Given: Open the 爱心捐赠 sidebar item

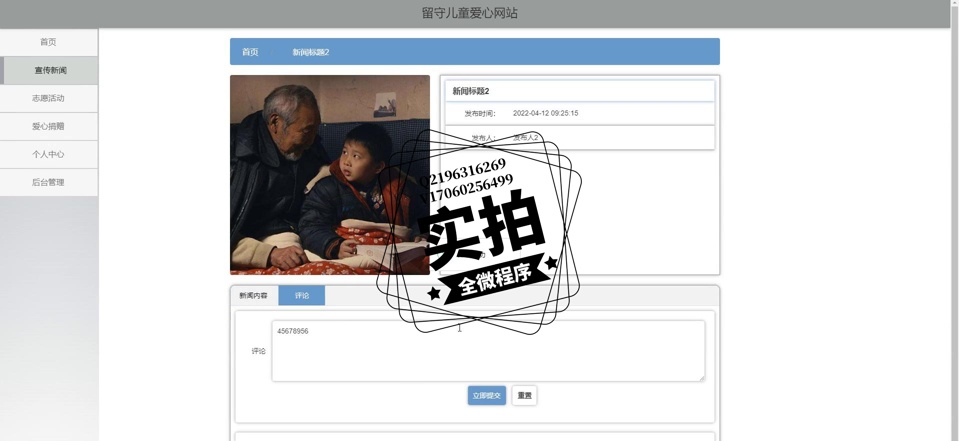Looking at the screenshot, I should 48,126.
